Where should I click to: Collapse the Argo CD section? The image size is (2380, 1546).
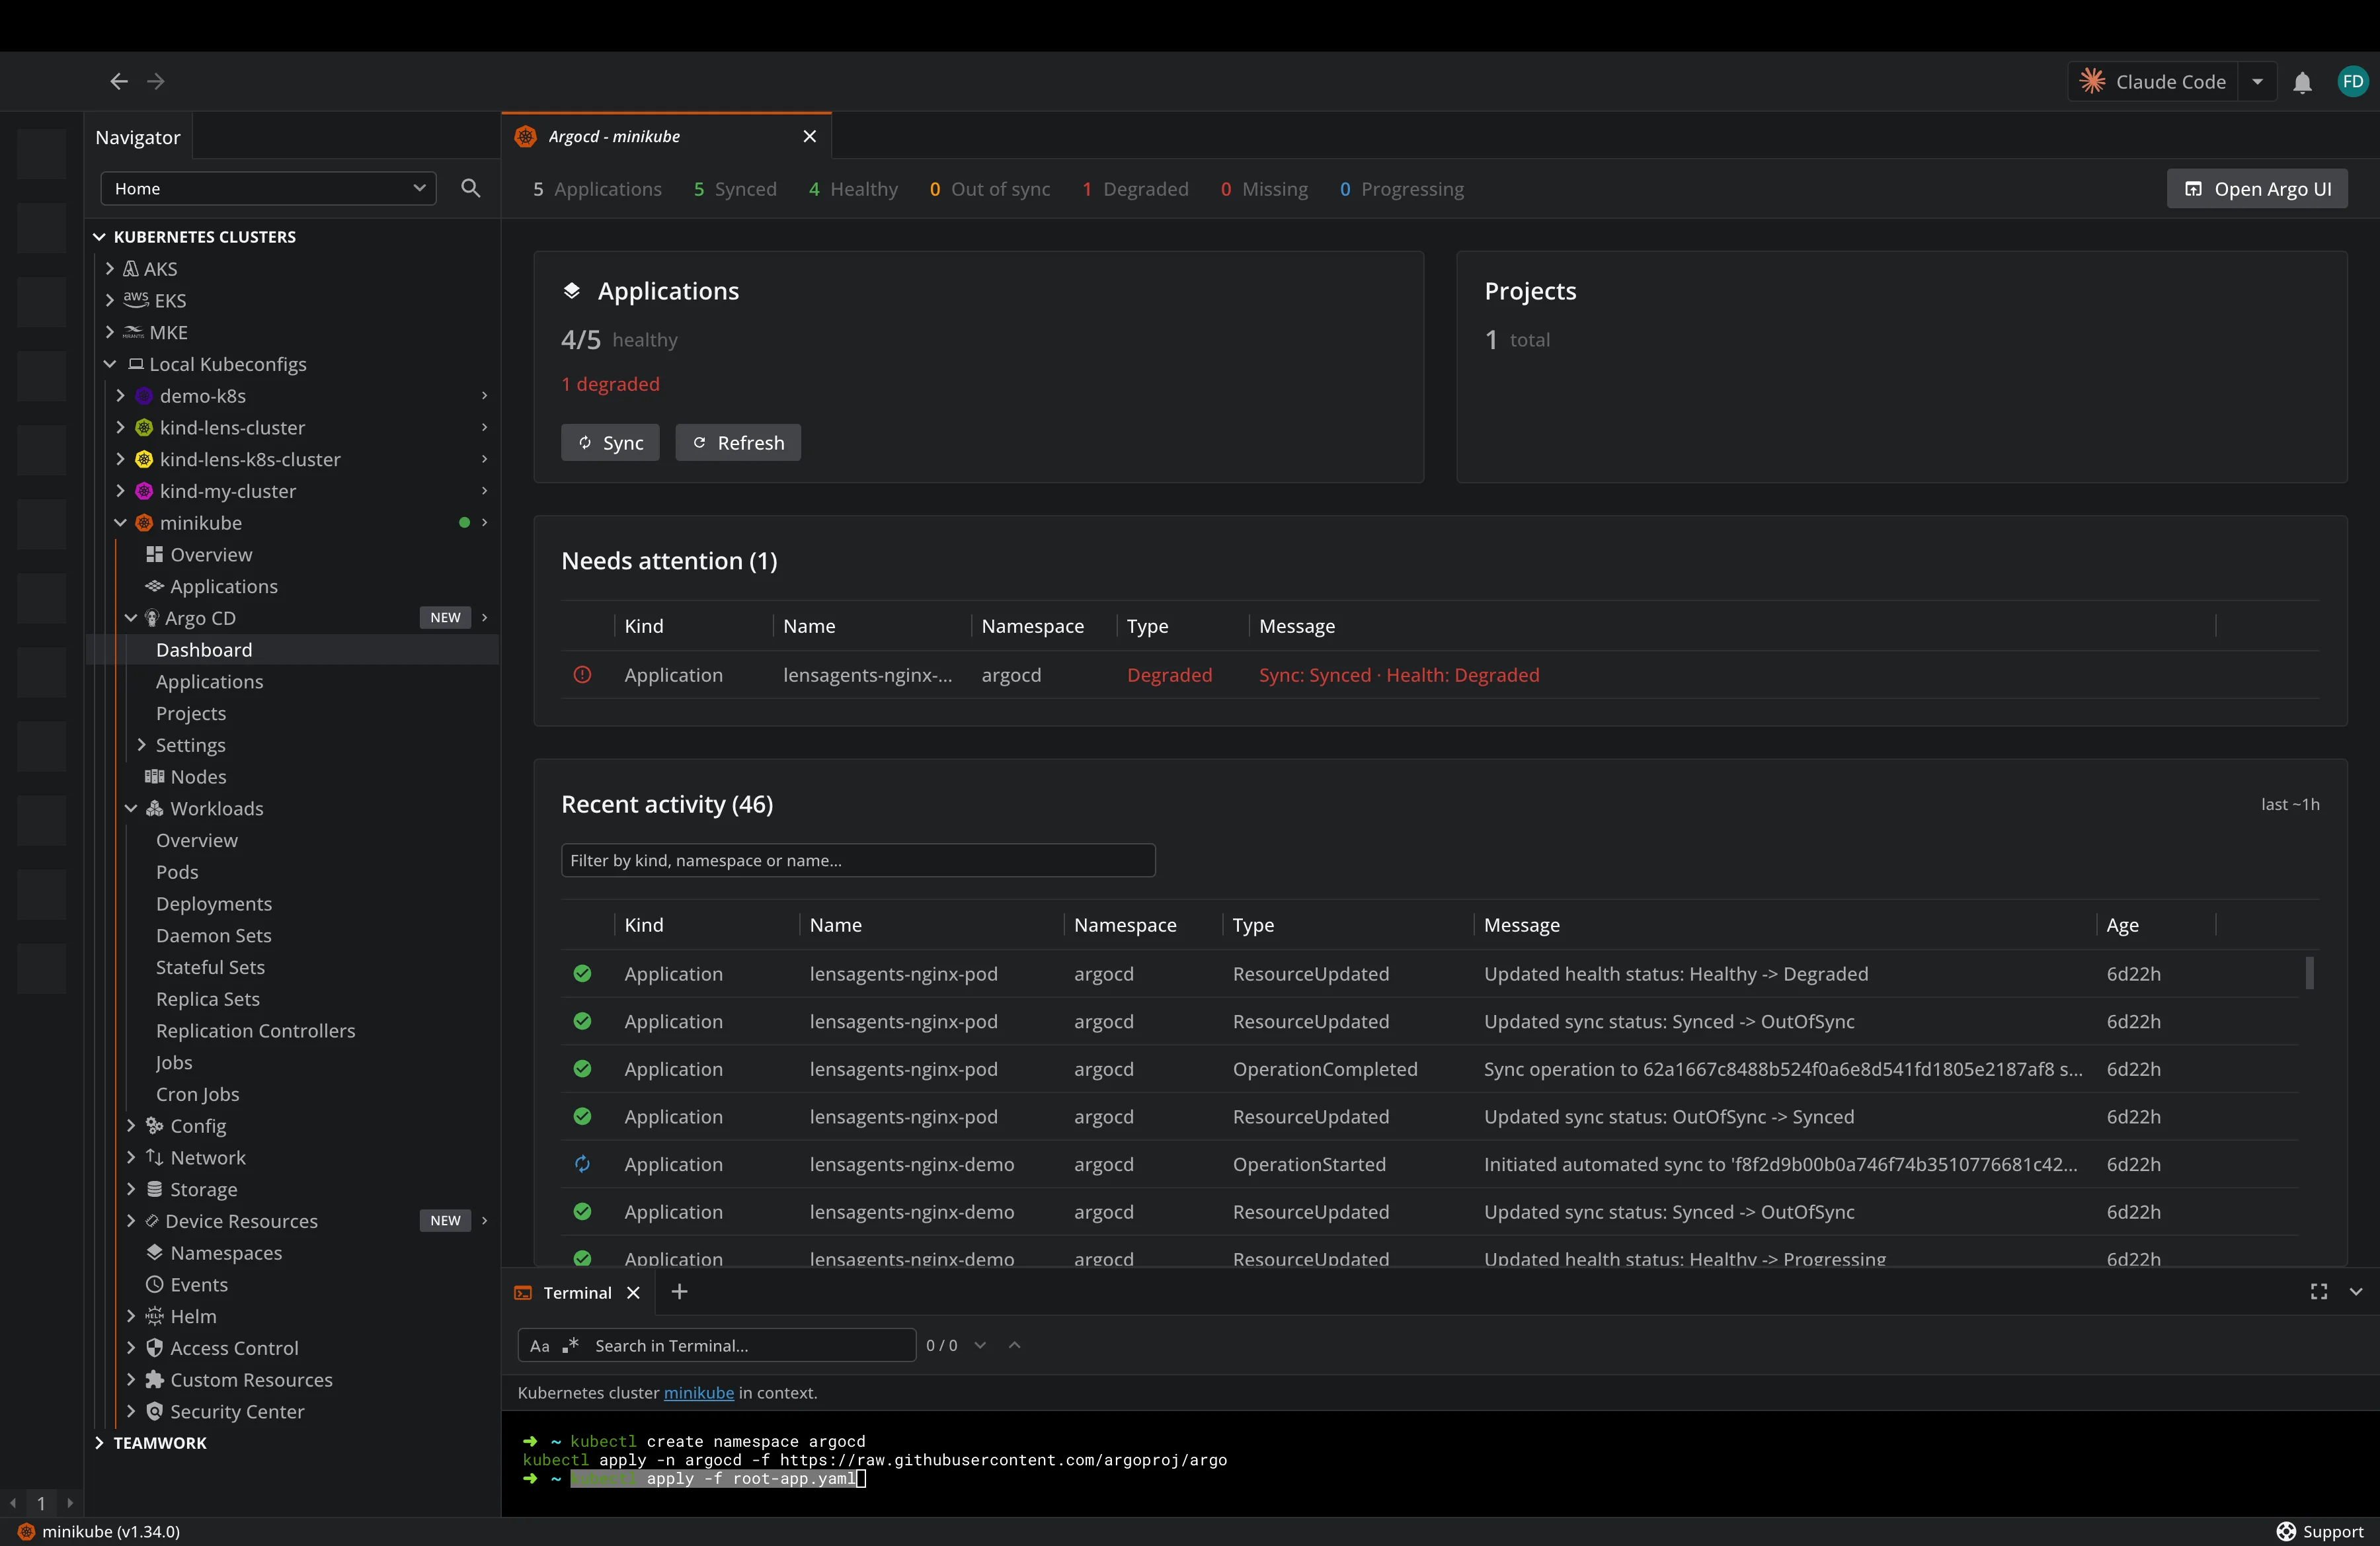(x=131, y=618)
